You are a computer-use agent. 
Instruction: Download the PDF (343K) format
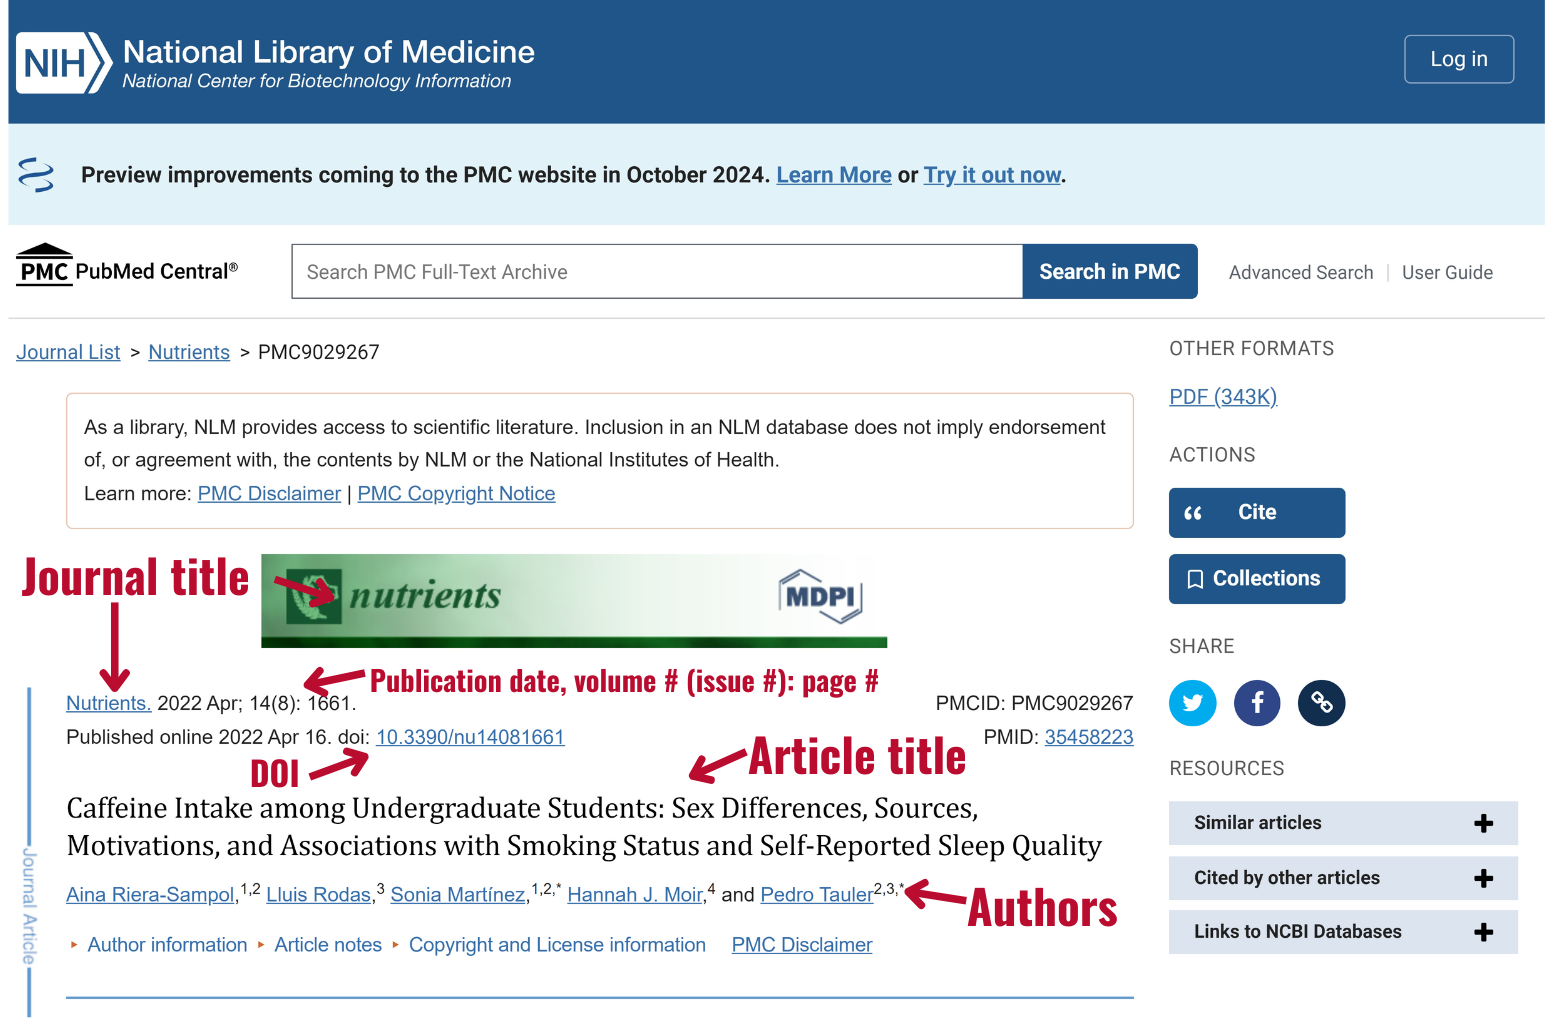[x=1222, y=397]
